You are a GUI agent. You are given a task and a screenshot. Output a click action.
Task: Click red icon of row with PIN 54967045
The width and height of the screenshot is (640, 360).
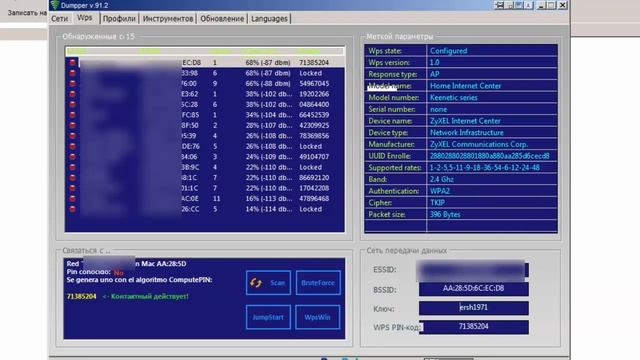click(73, 83)
